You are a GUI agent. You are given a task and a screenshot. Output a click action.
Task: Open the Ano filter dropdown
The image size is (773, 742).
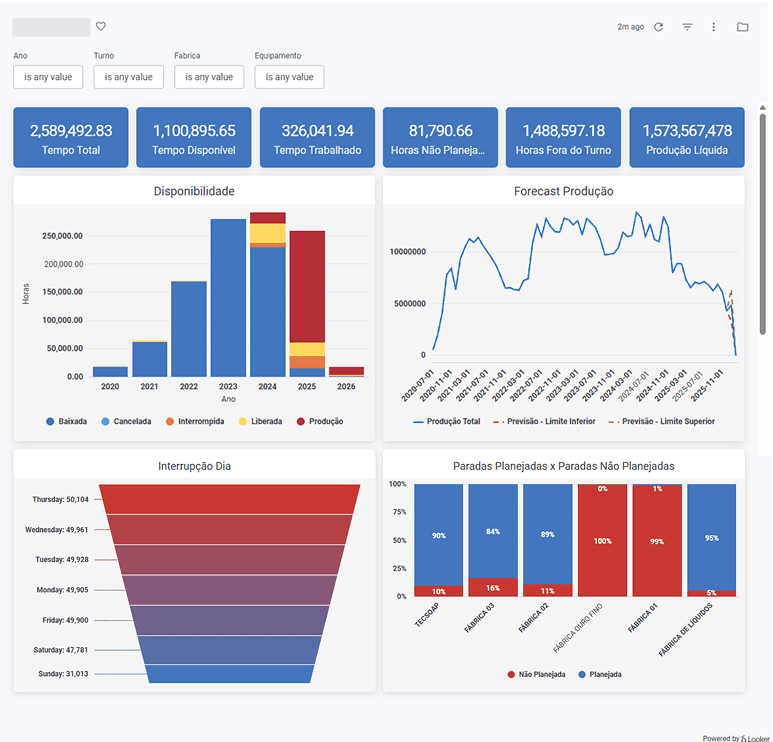(x=48, y=77)
